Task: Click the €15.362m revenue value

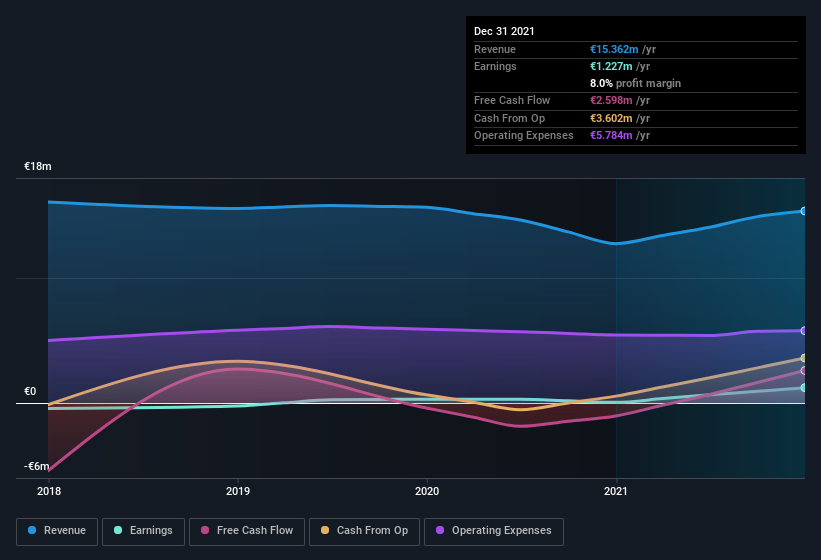Action: pos(614,49)
